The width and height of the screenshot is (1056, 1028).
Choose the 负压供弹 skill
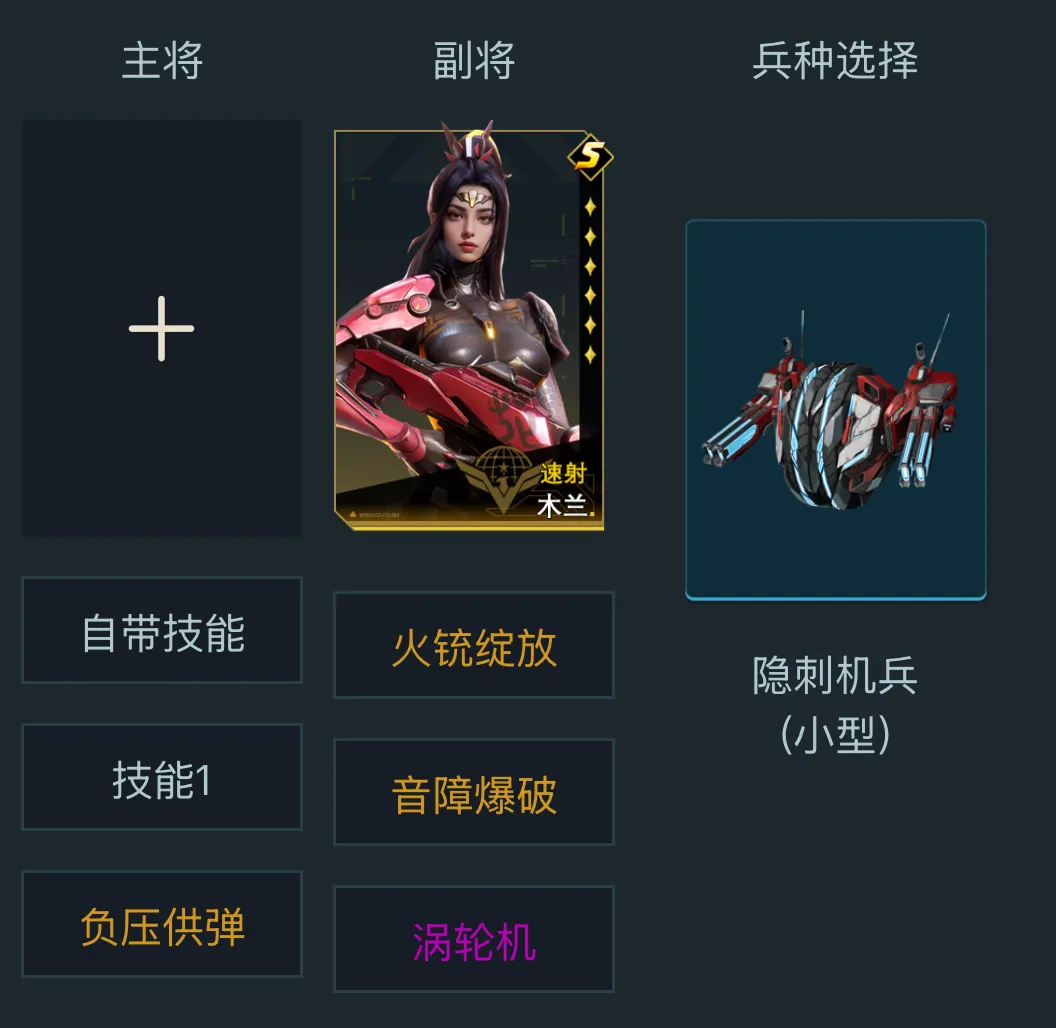pyautogui.click(x=162, y=924)
